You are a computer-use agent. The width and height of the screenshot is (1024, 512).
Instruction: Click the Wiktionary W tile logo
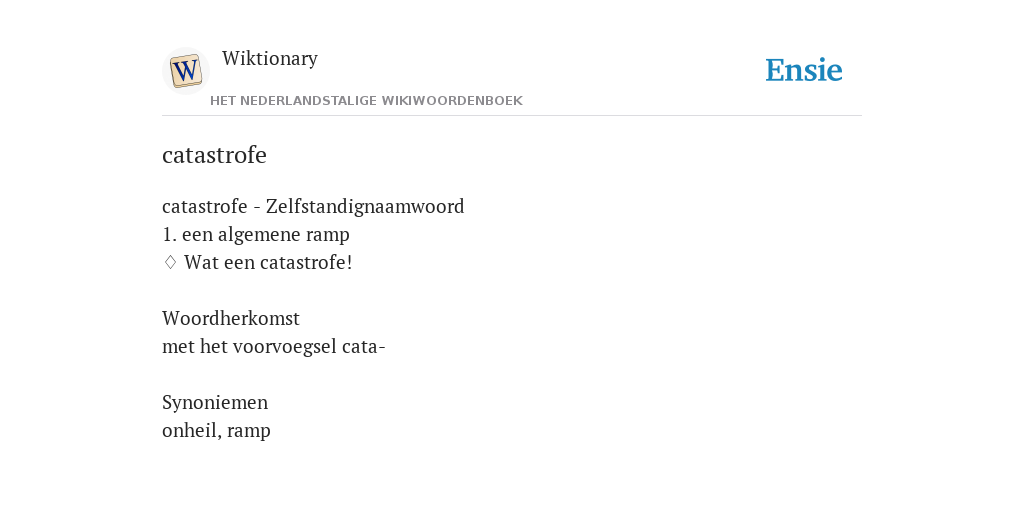point(186,71)
